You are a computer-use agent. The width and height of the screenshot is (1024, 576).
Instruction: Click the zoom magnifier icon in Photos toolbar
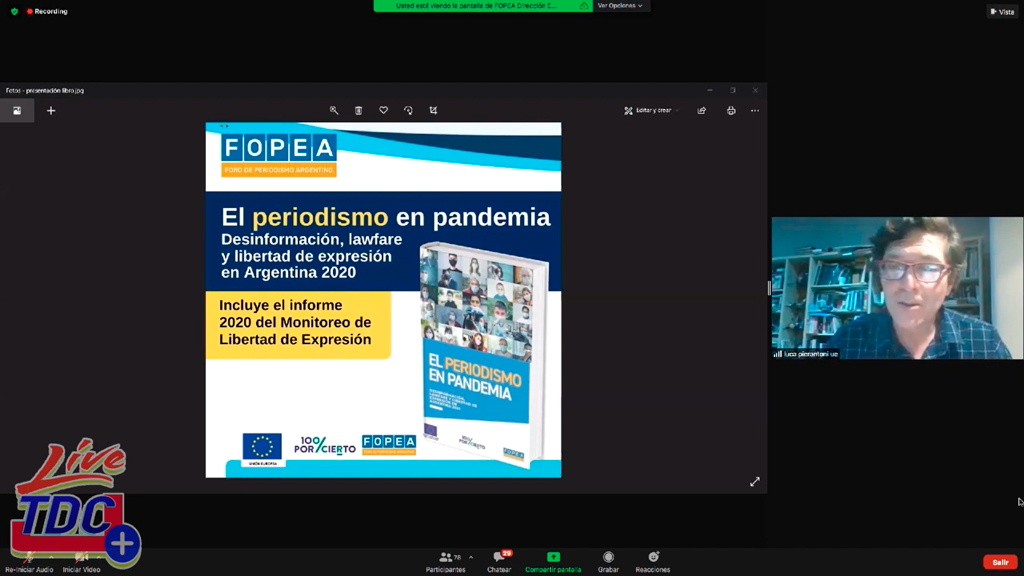[x=334, y=110]
